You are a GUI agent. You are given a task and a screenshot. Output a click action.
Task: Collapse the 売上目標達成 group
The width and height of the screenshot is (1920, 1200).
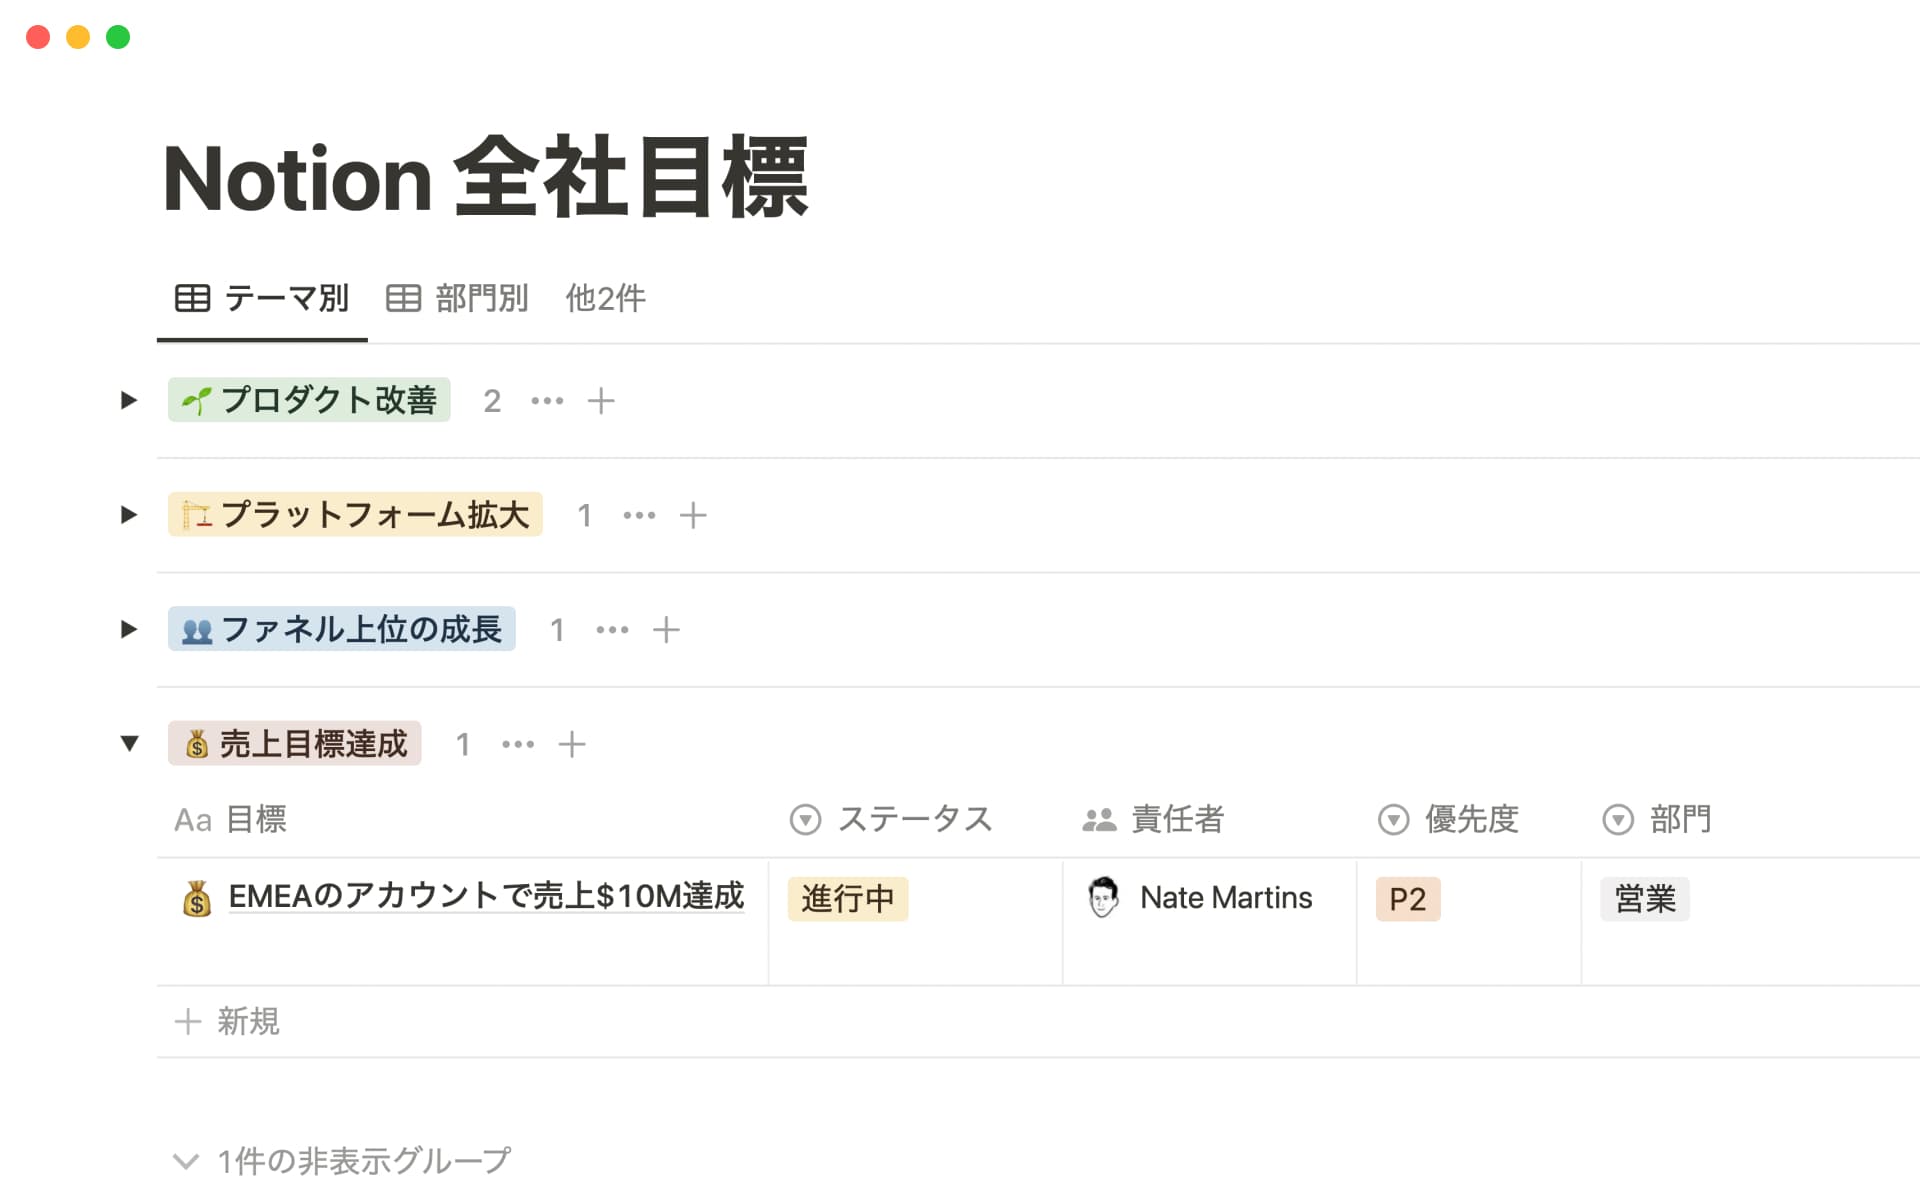[x=129, y=743]
